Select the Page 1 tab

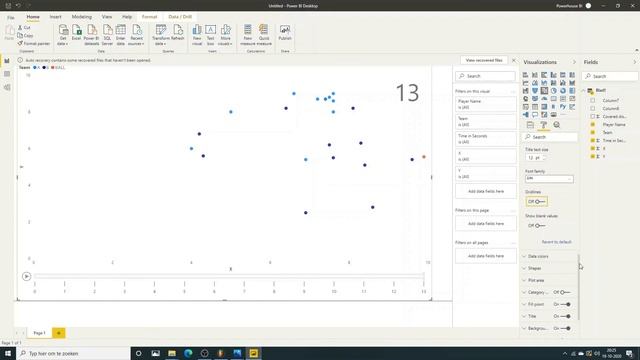(39, 333)
